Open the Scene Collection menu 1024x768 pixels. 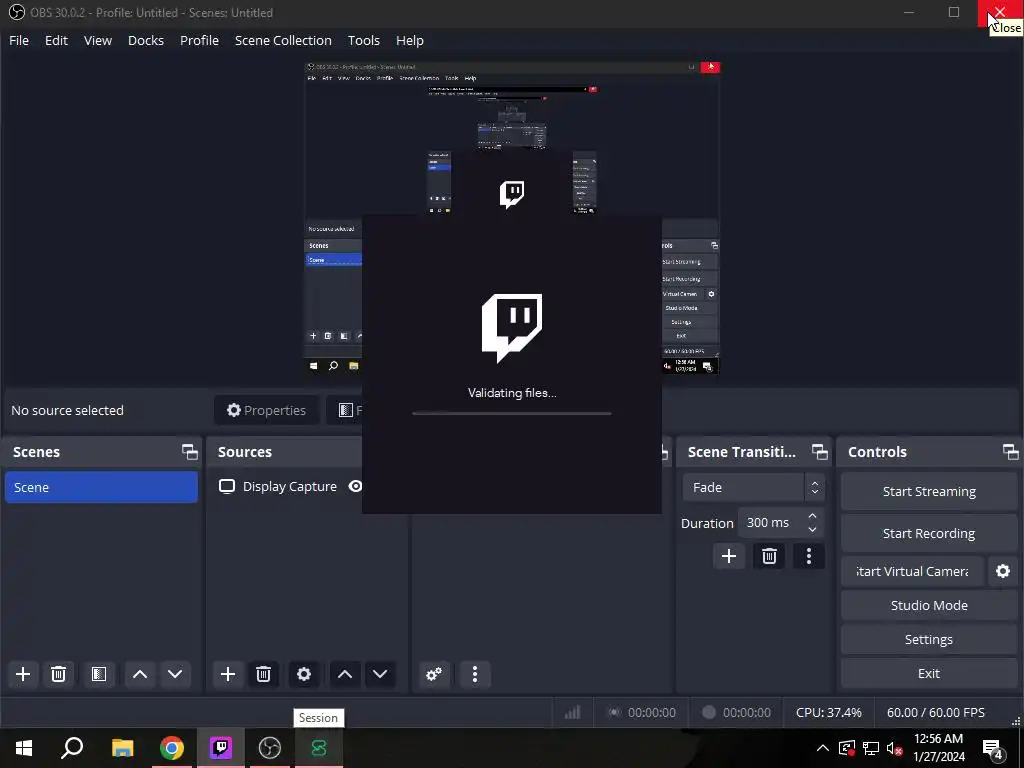click(283, 40)
